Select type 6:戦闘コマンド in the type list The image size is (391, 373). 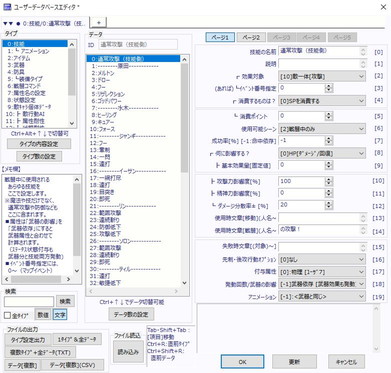pos(35,86)
